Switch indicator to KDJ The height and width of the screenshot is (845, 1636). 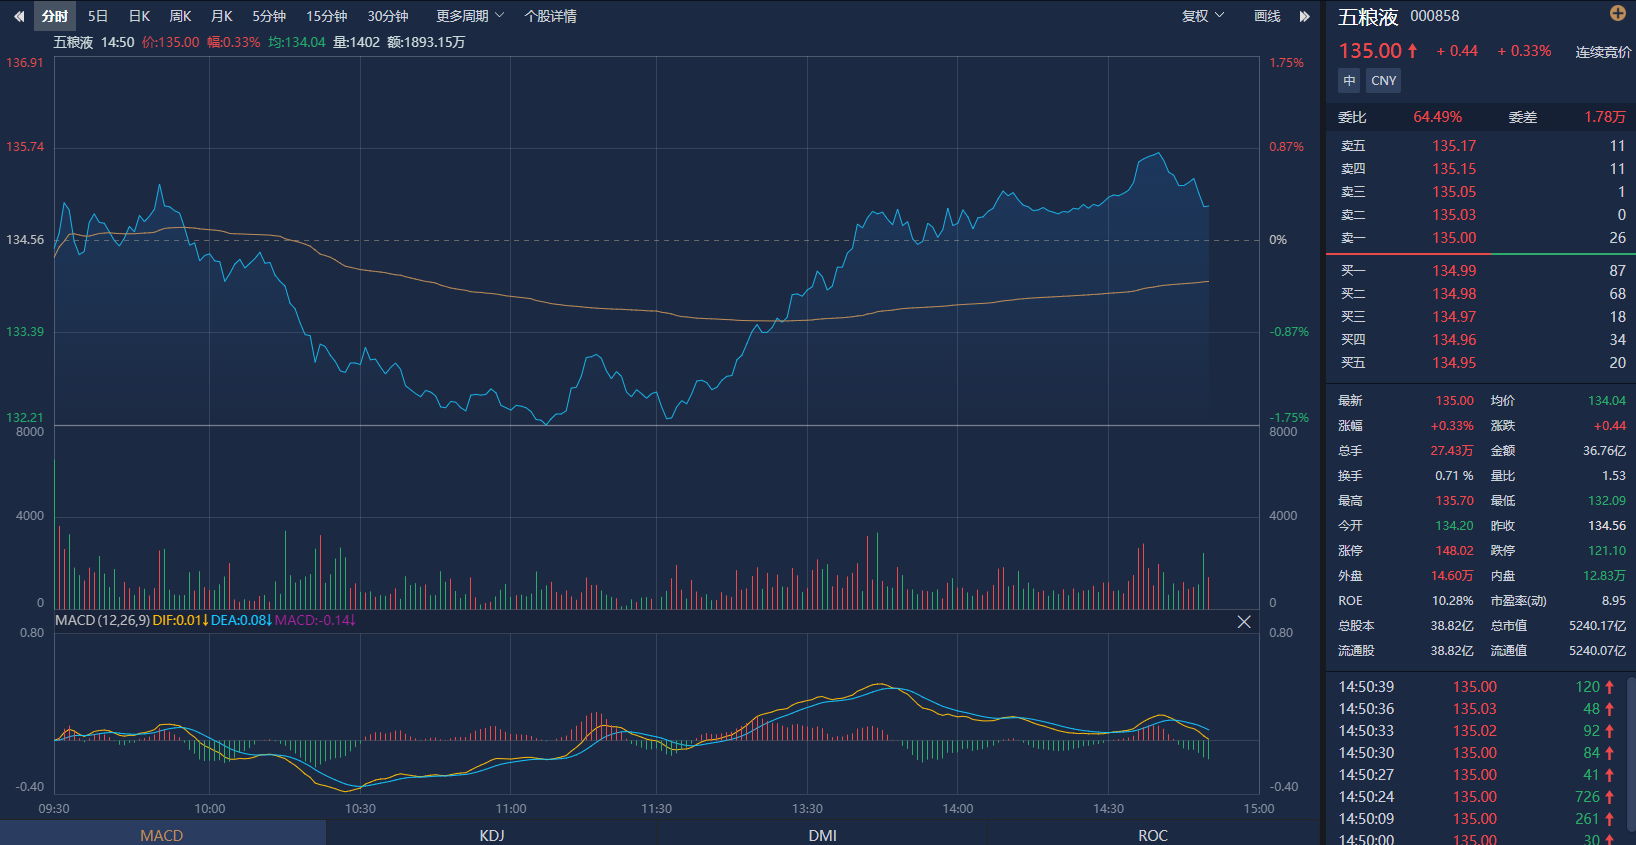coord(492,835)
